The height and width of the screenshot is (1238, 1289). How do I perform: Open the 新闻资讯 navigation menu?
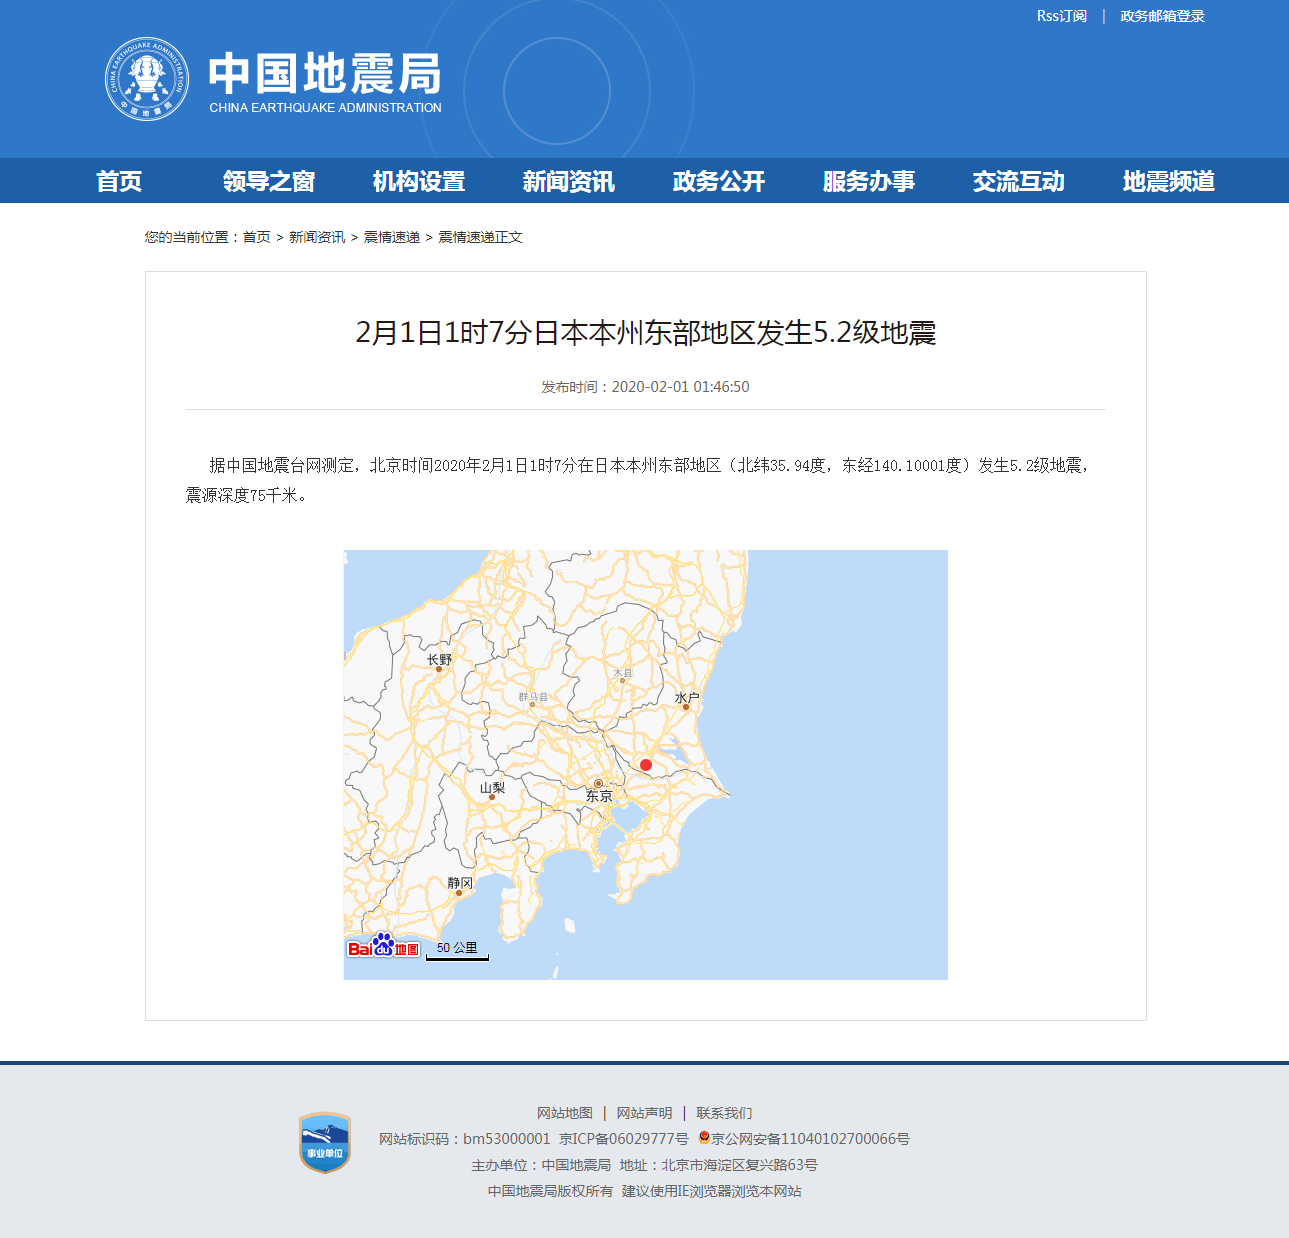567,181
